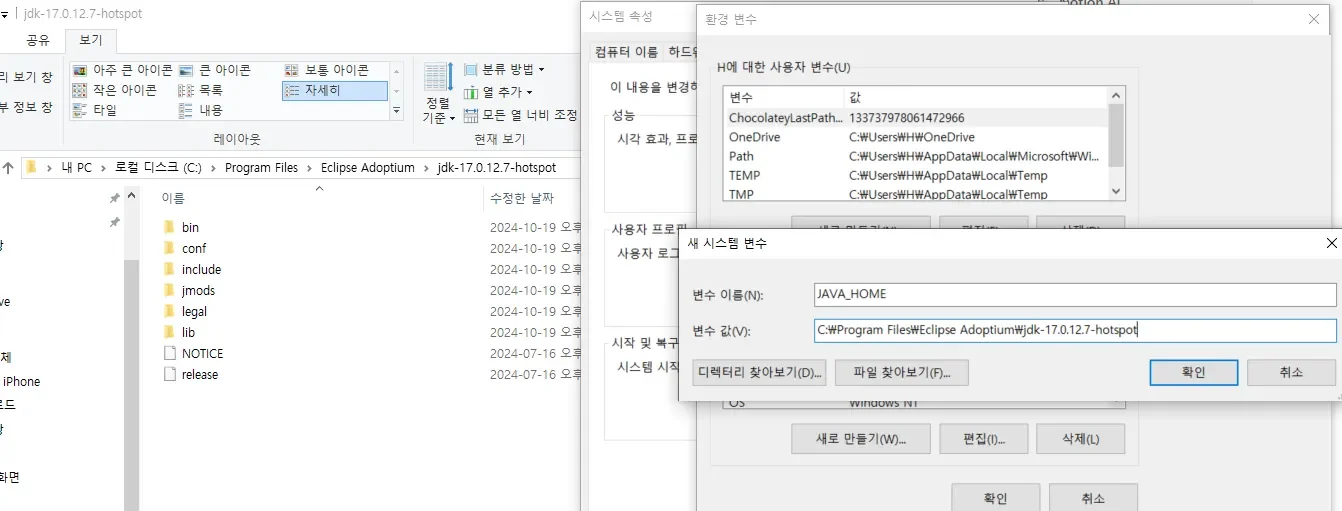Screen dimensions: 1342x511
Task: Click 취소 at the bottom of 환경 변수
Action: tap(1093, 498)
